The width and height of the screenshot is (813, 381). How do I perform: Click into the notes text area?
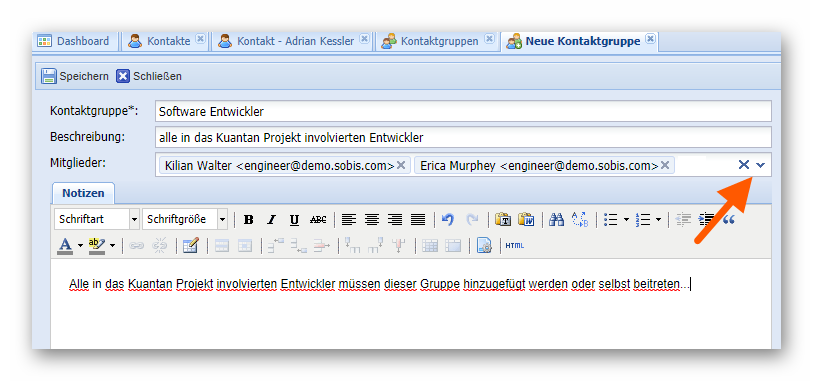(x=411, y=304)
